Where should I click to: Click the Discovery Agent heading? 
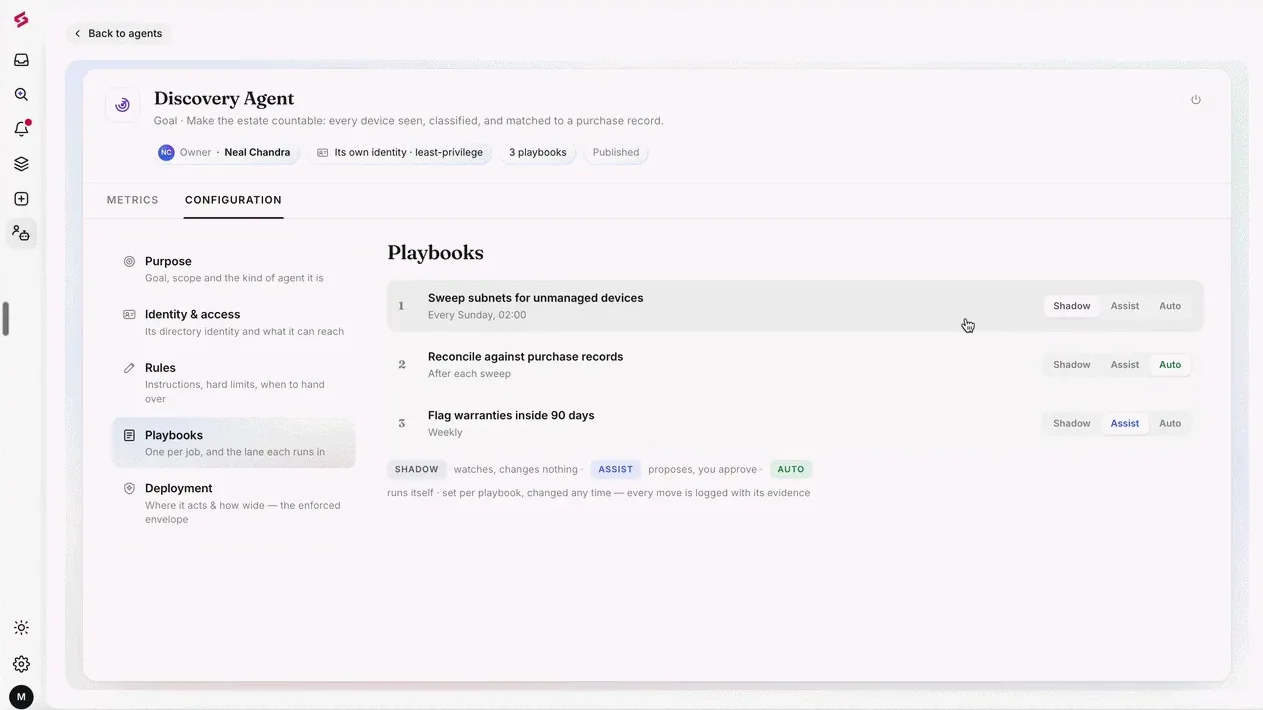click(x=224, y=99)
